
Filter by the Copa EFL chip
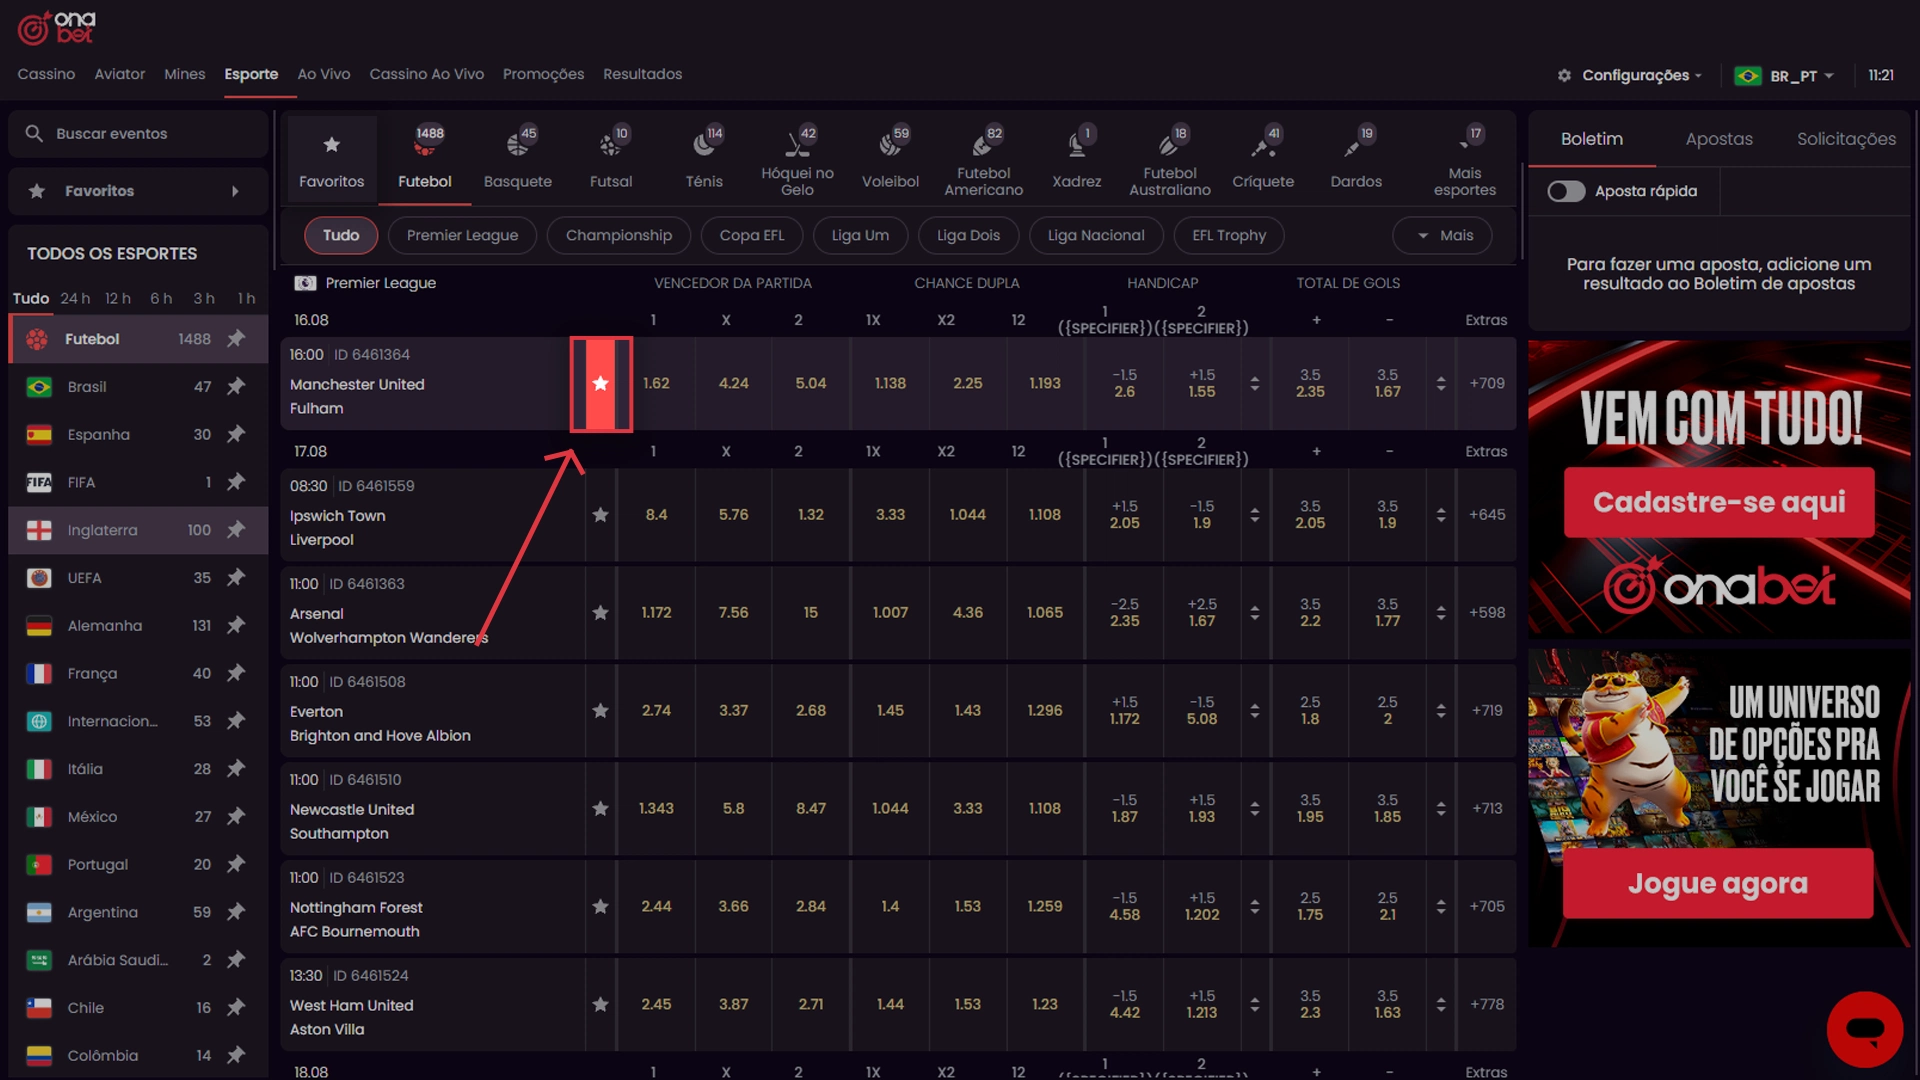(x=752, y=235)
